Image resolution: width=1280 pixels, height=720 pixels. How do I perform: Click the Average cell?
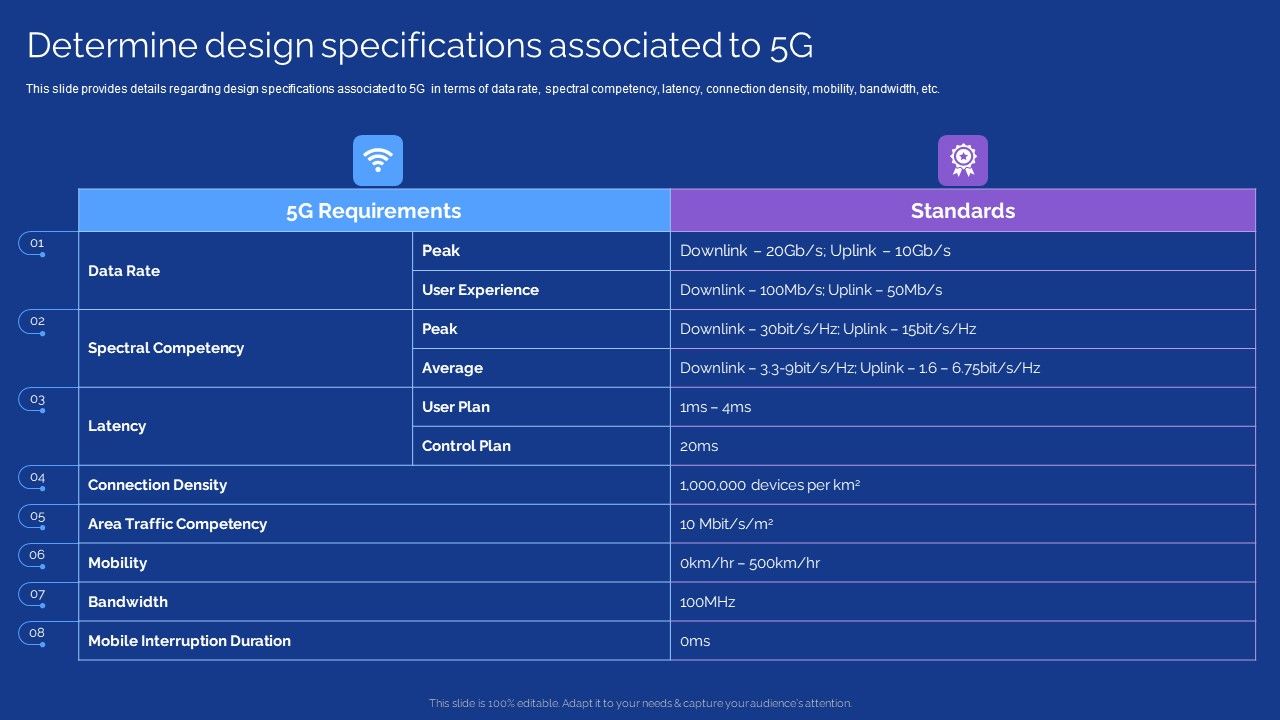541,367
